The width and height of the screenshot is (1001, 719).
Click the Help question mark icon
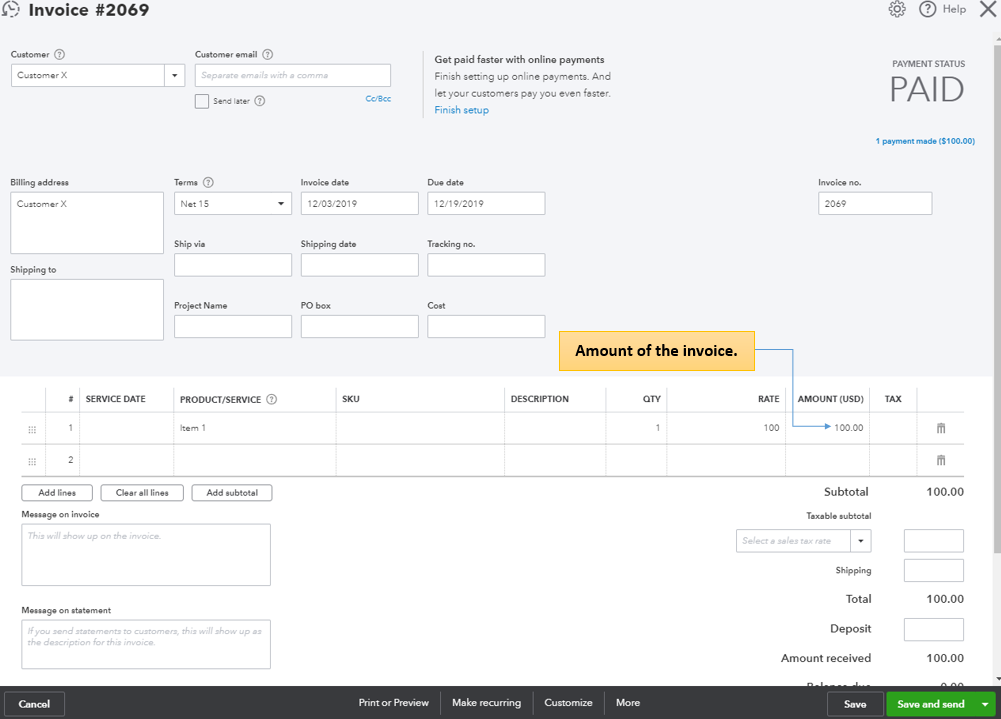click(927, 9)
